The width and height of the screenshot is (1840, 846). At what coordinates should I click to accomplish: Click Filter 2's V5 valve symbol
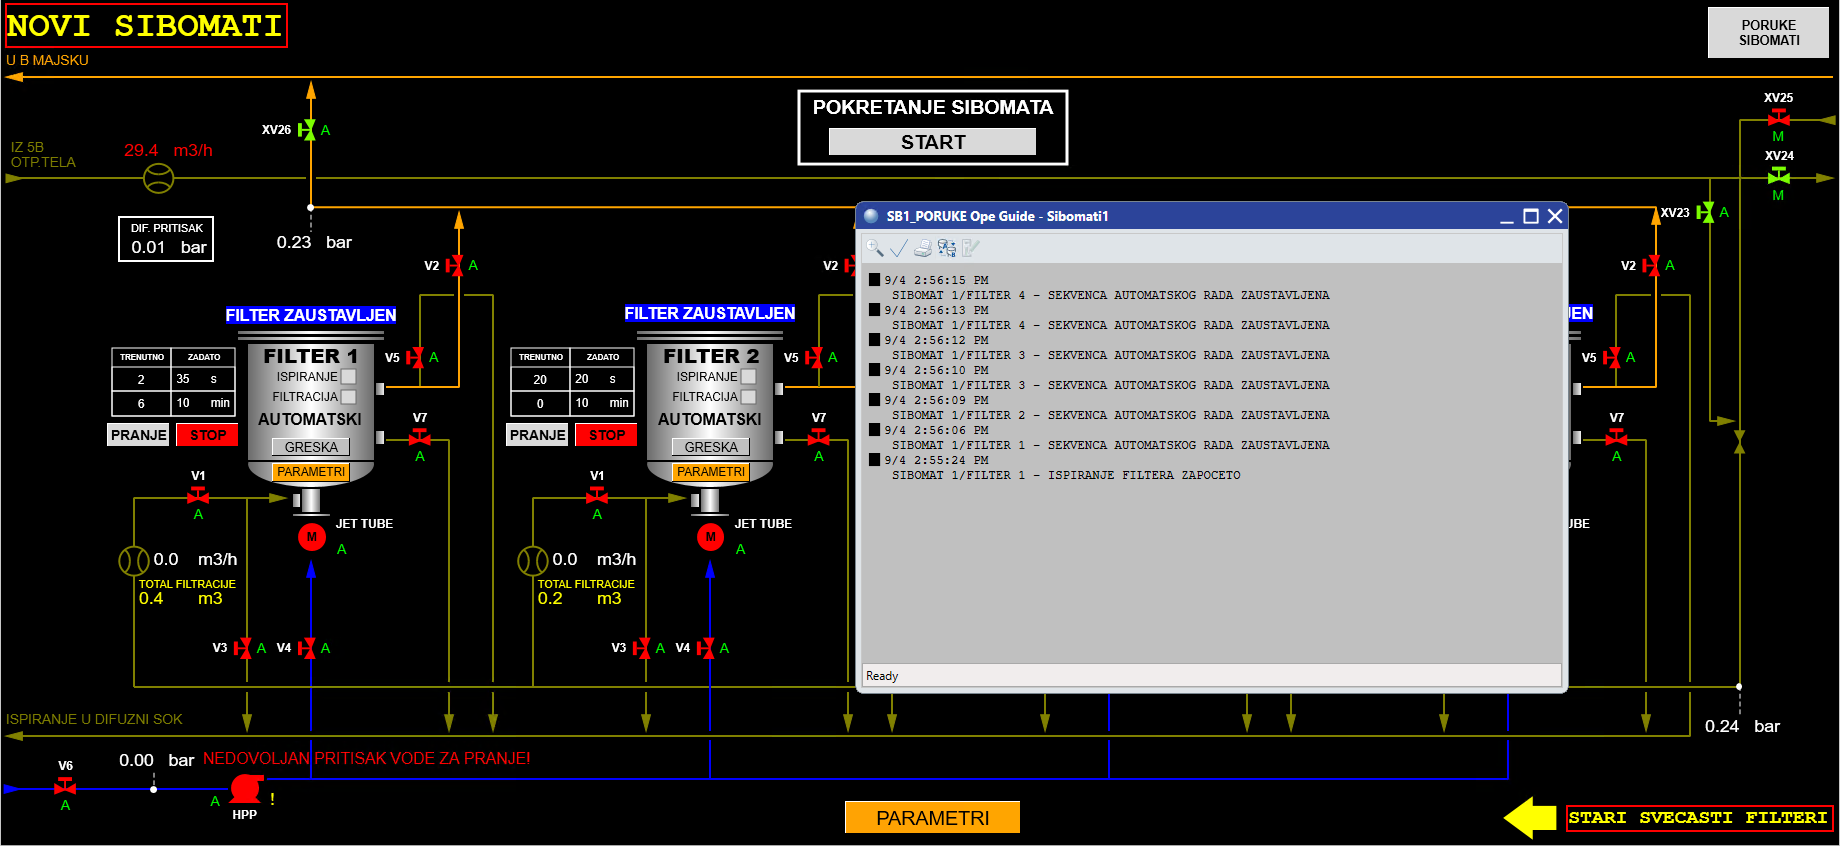click(815, 357)
